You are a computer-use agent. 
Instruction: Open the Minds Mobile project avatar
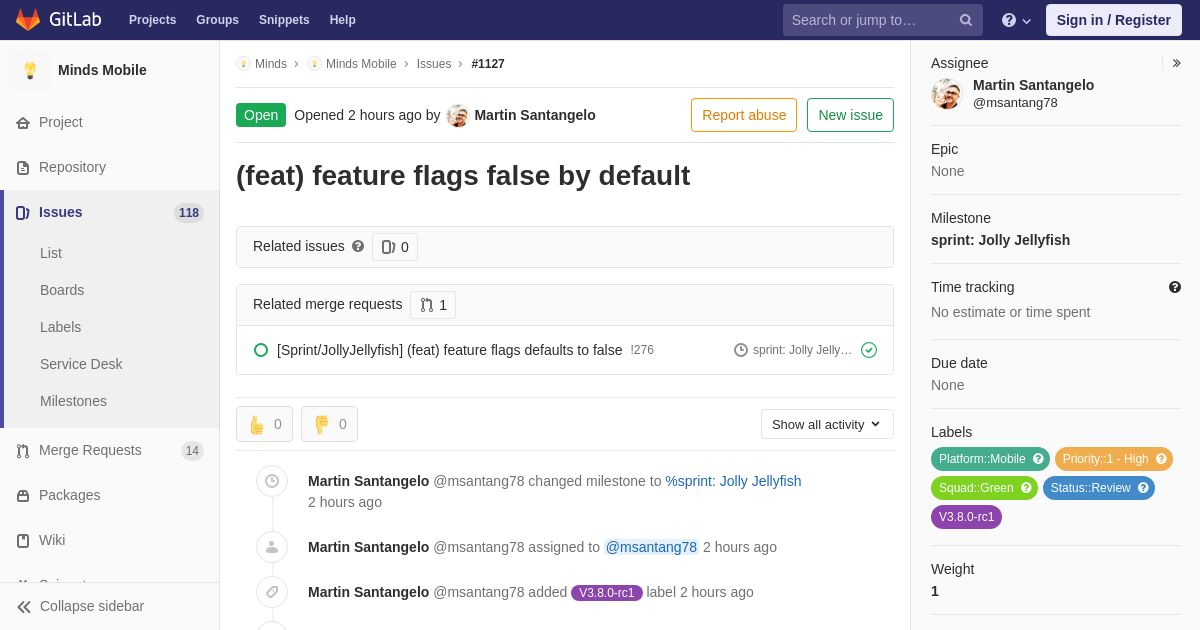(x=30, y=70)
